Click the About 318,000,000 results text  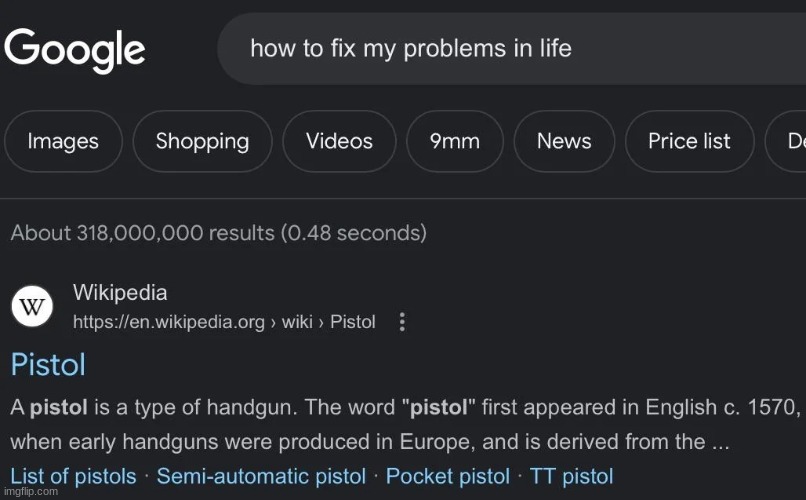click(x=218, y=233)
